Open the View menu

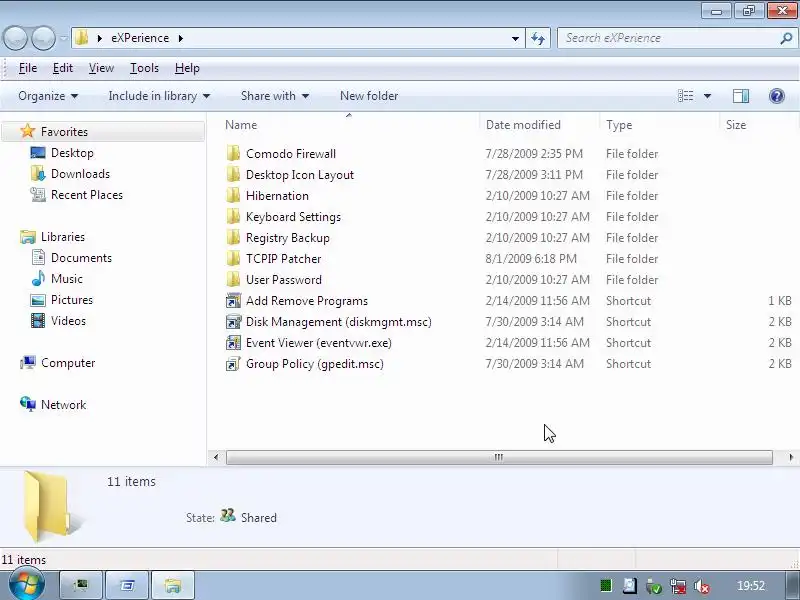[x=101, y=68]
